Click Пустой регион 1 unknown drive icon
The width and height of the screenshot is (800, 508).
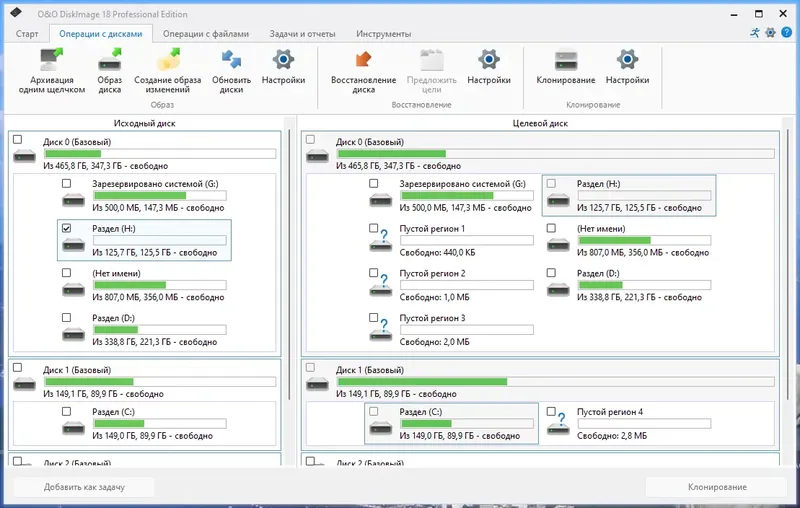pos(381,241)
